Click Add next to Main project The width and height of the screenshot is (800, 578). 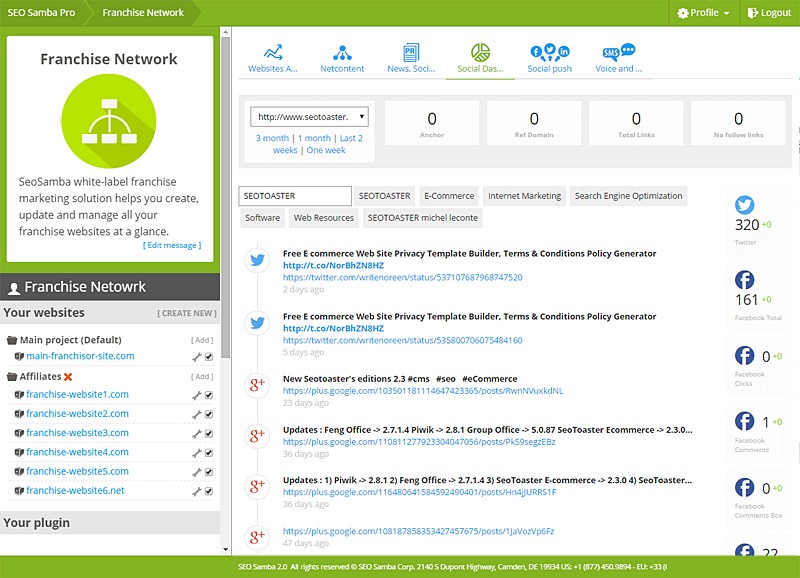click(x=202, y=340)
